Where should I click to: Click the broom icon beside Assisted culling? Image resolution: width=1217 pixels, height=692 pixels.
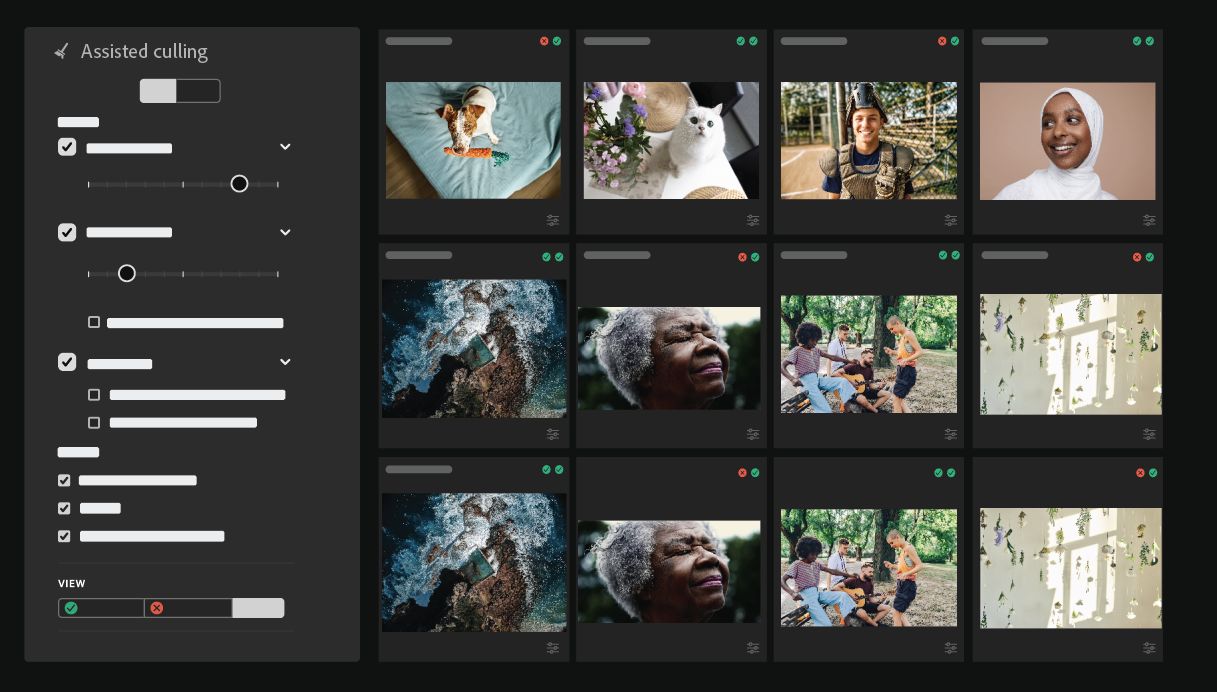61,50
